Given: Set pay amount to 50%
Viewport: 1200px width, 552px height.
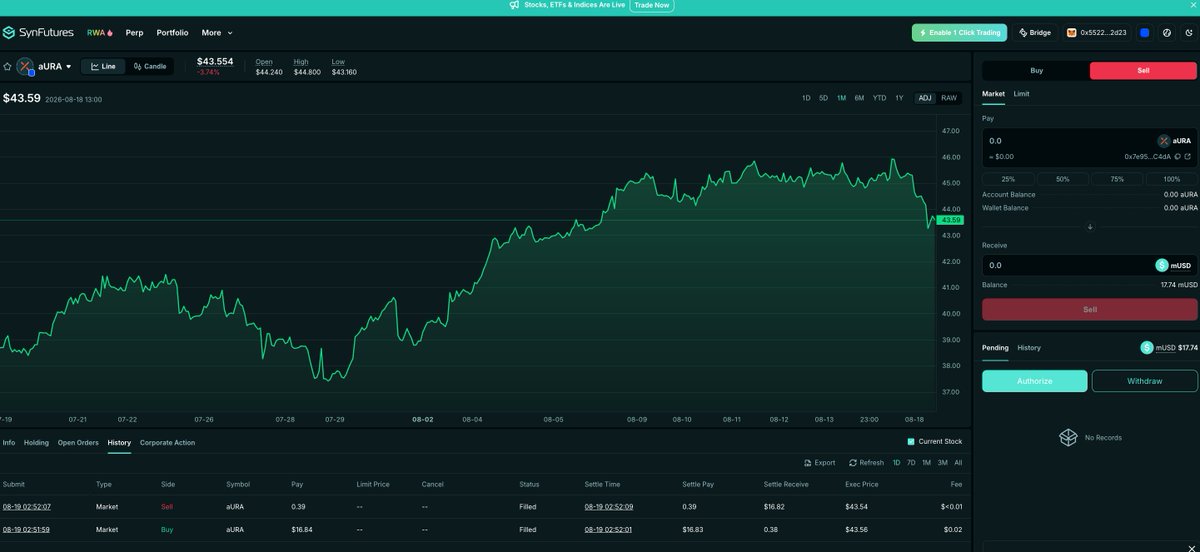Looking at the screenshot, I should pyautogui.click(x=1062, y=179).
